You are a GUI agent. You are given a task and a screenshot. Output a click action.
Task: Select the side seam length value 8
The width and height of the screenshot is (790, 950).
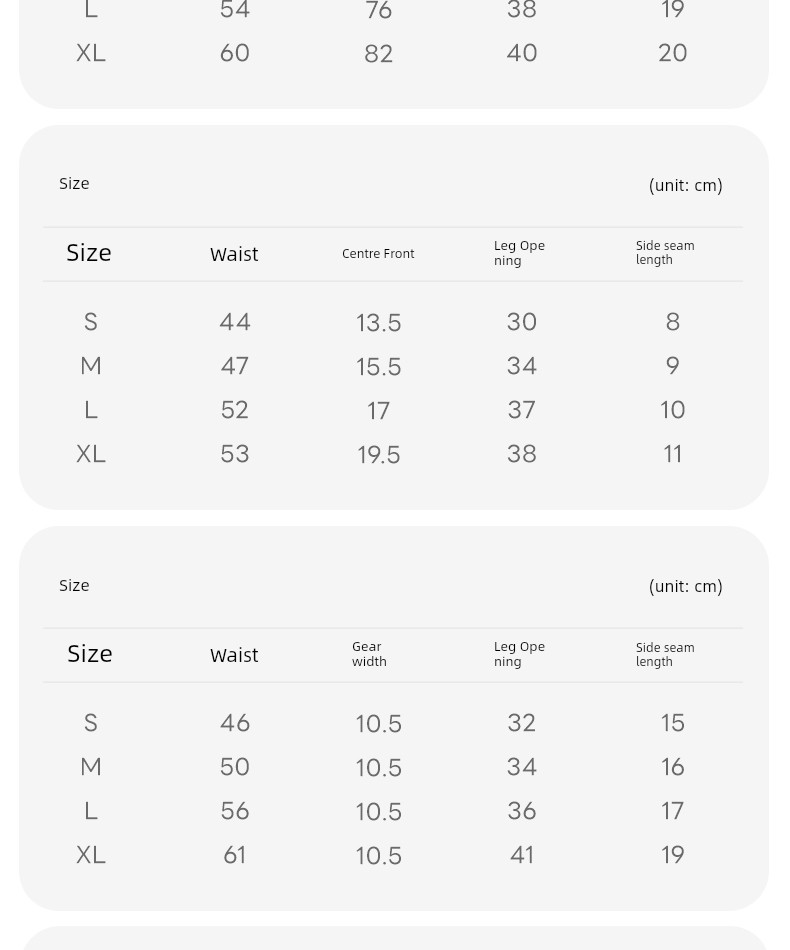pyautogui.click(x=672, y=322)
